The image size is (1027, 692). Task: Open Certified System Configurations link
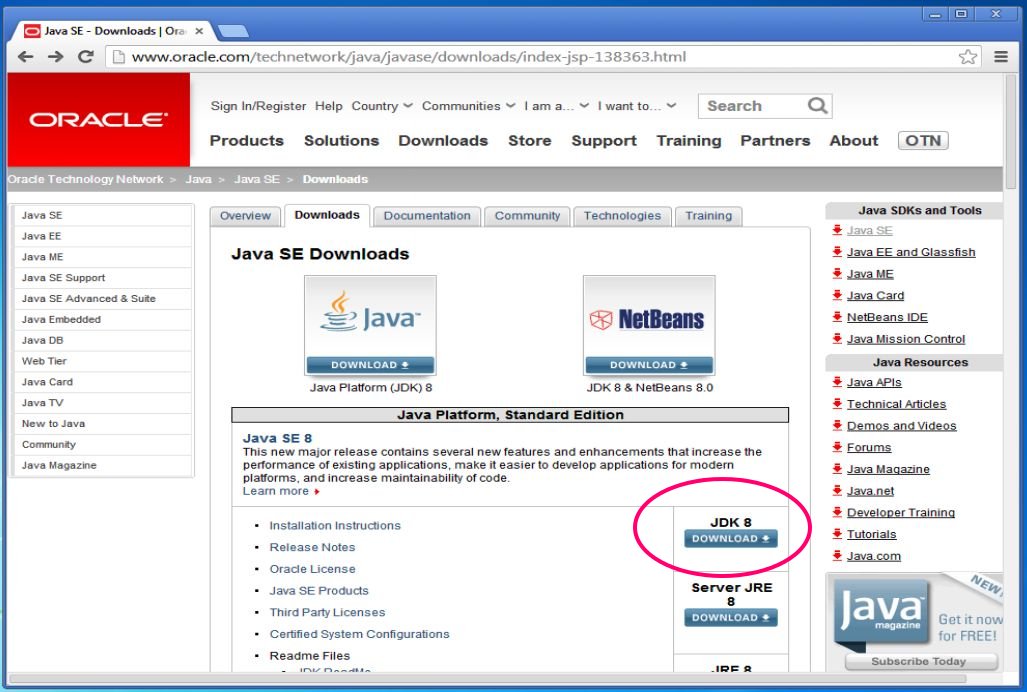(359, 634)
